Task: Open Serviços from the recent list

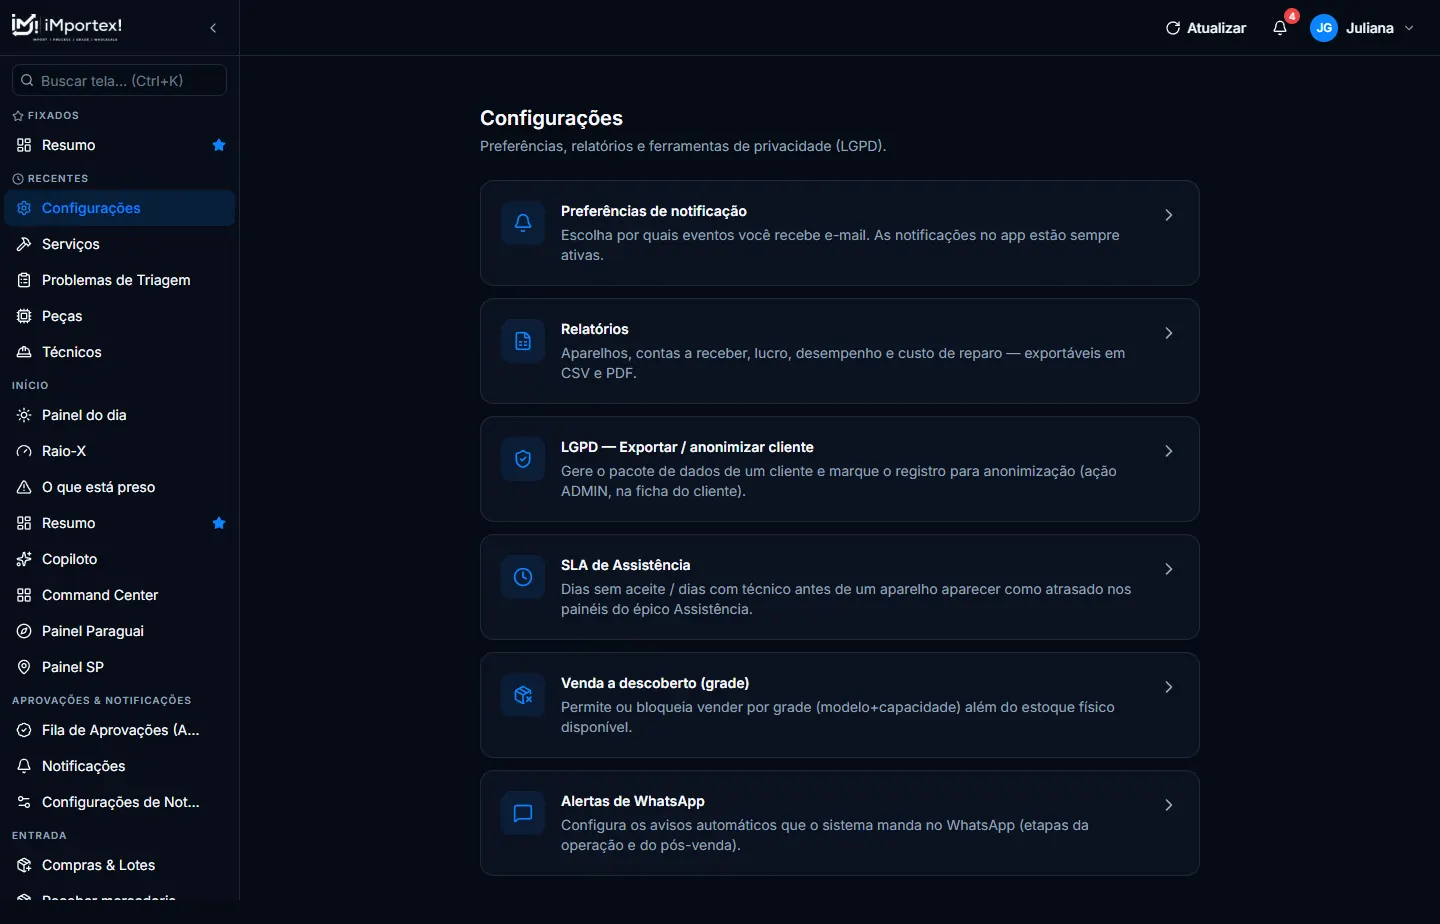Action: coord(119,244)
